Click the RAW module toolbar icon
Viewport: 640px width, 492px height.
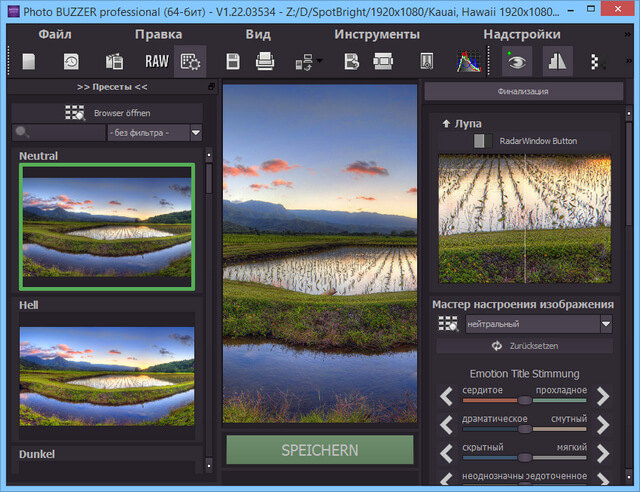click(156, 62)
